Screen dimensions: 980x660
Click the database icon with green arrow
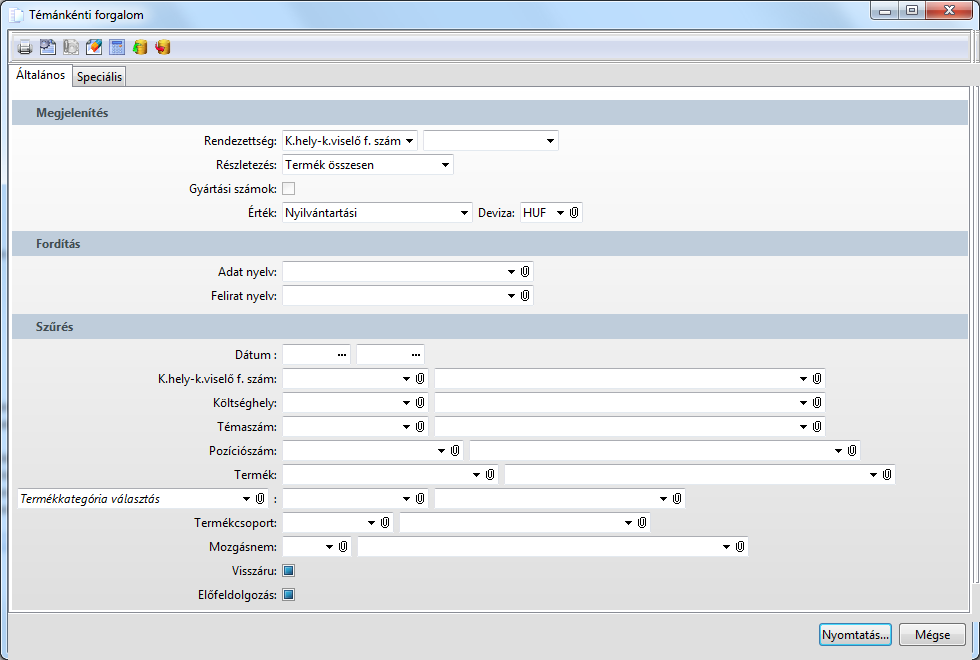tap(140, 47)
